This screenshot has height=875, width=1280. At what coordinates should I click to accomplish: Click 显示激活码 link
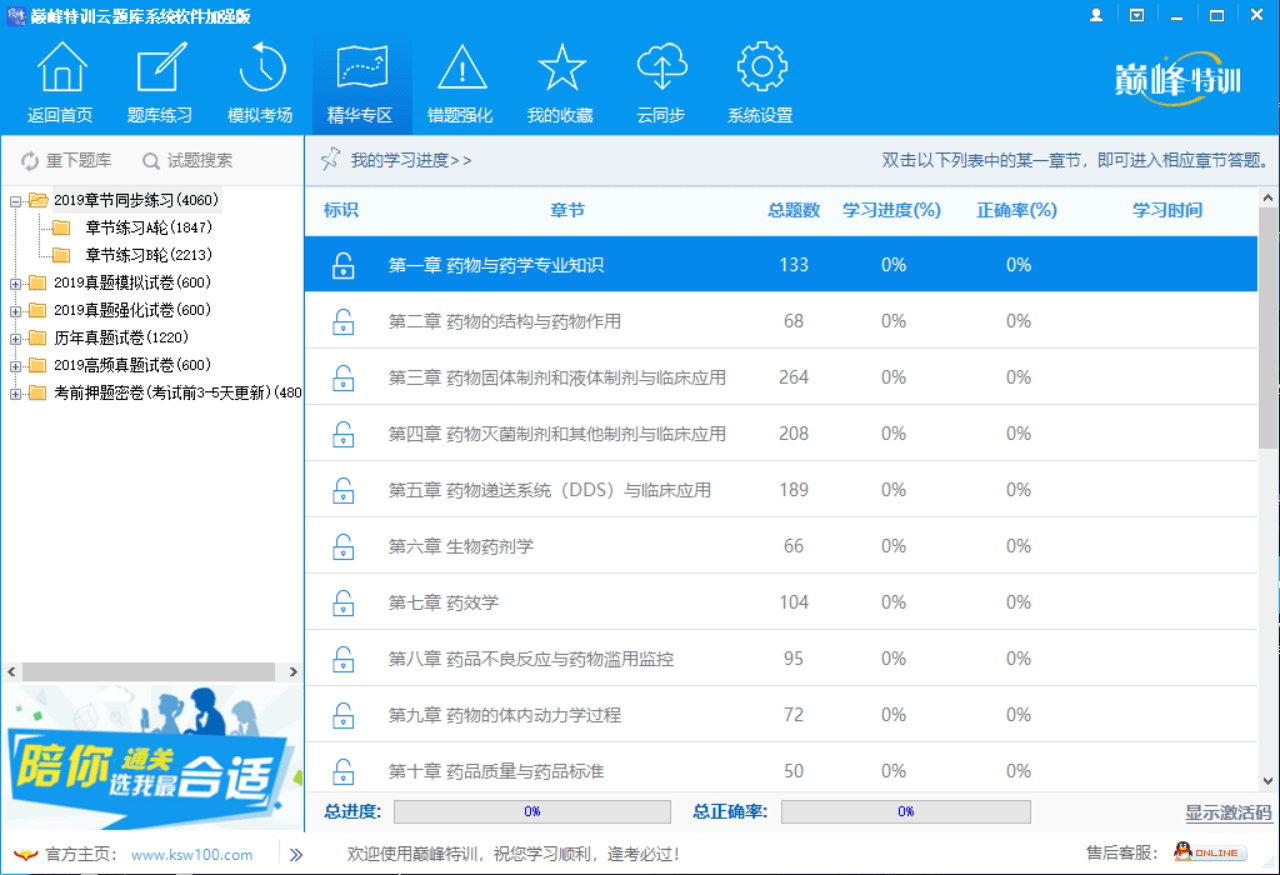1229,812
